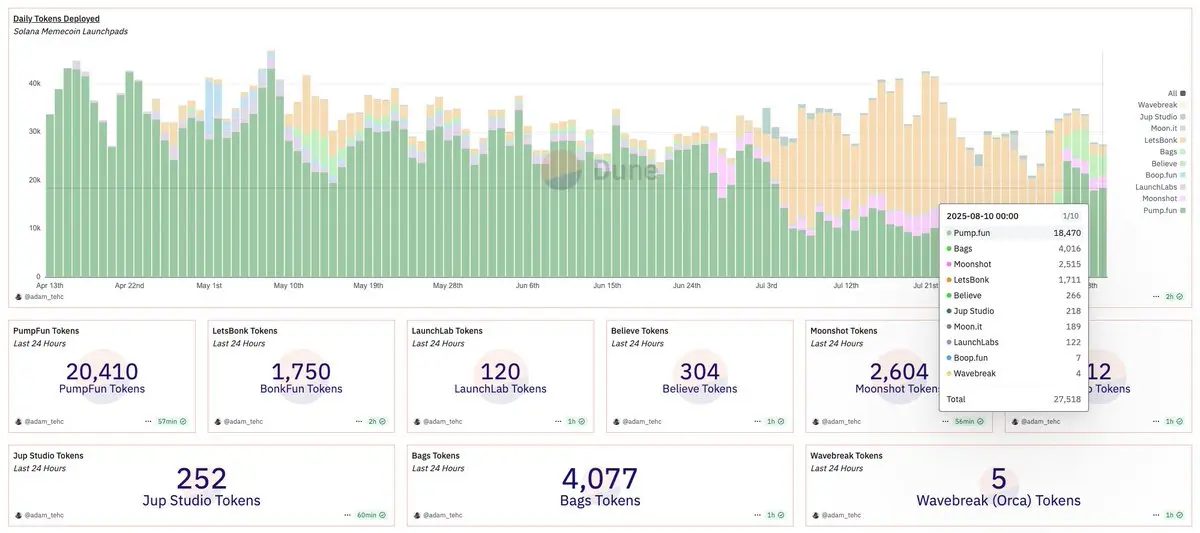Open the three-dots menu on Moonshot Tokens card
The image size is (1200, 533).
pyautogui.click(x=945, y=421)
